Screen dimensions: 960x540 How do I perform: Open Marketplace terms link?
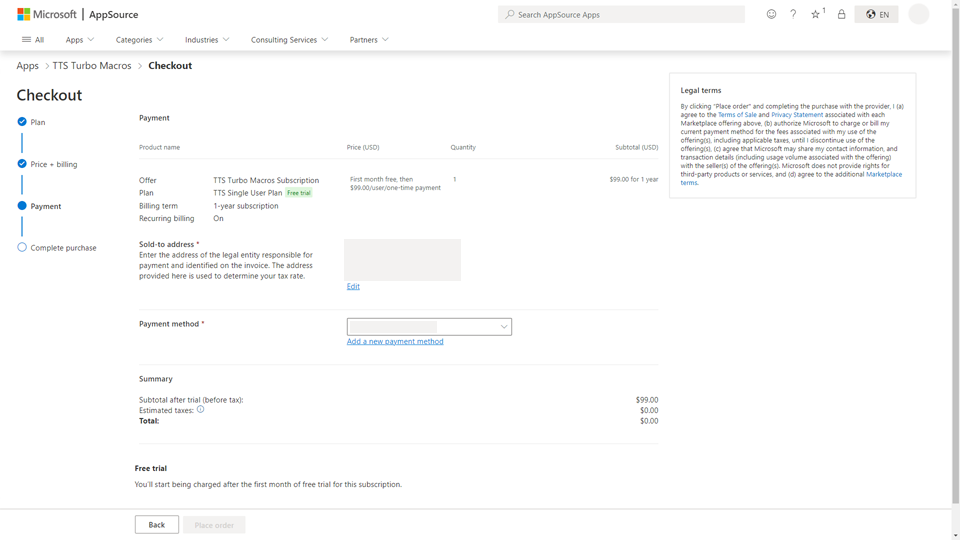883,174
